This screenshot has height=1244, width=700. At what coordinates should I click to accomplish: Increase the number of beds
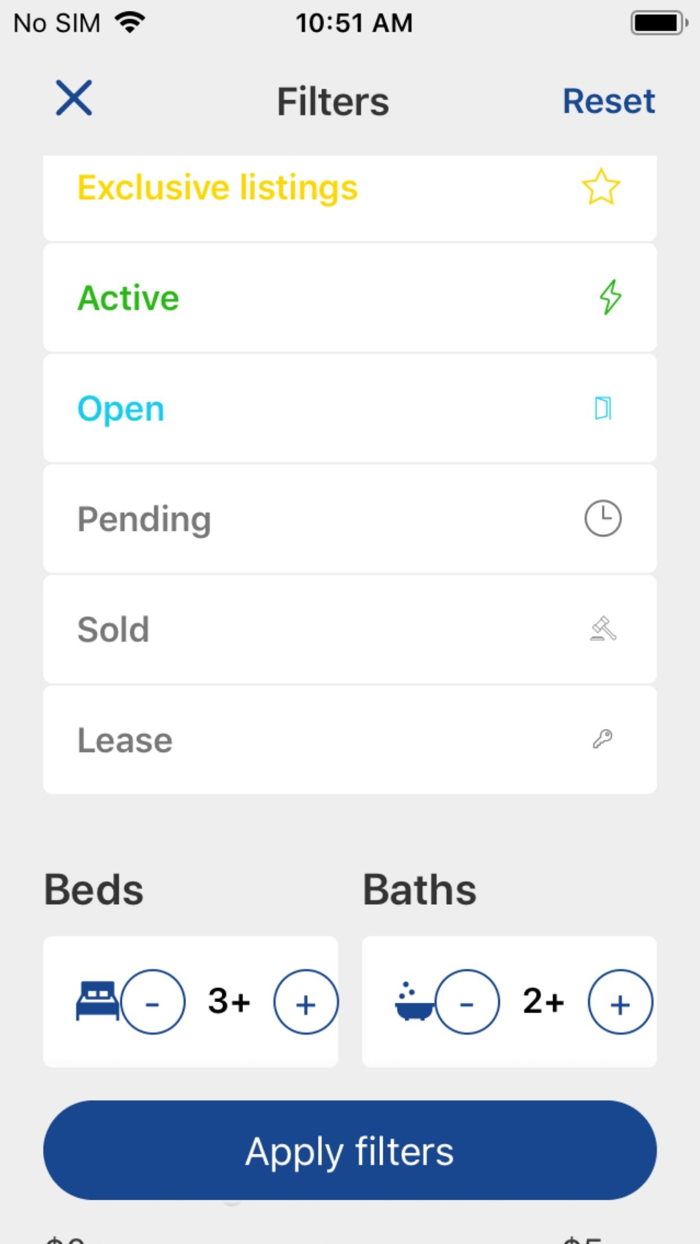point(305,1002)
